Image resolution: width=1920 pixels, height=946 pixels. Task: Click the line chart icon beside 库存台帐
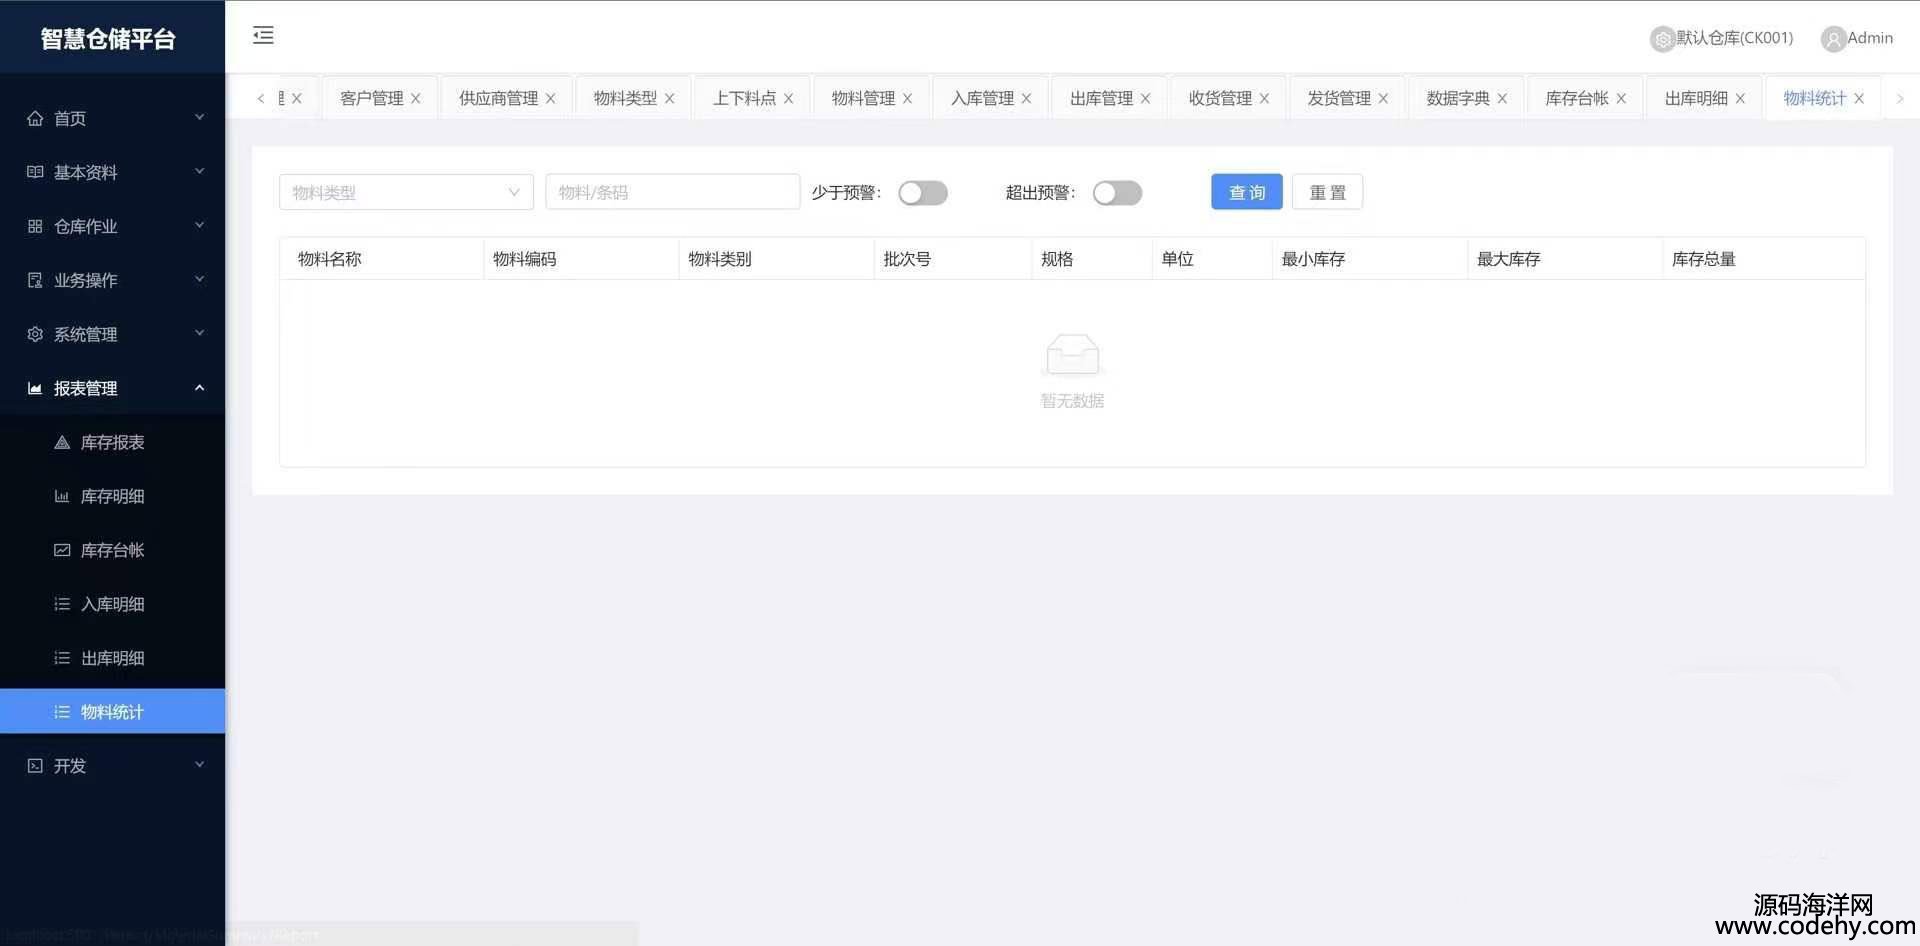click(62, 550)
